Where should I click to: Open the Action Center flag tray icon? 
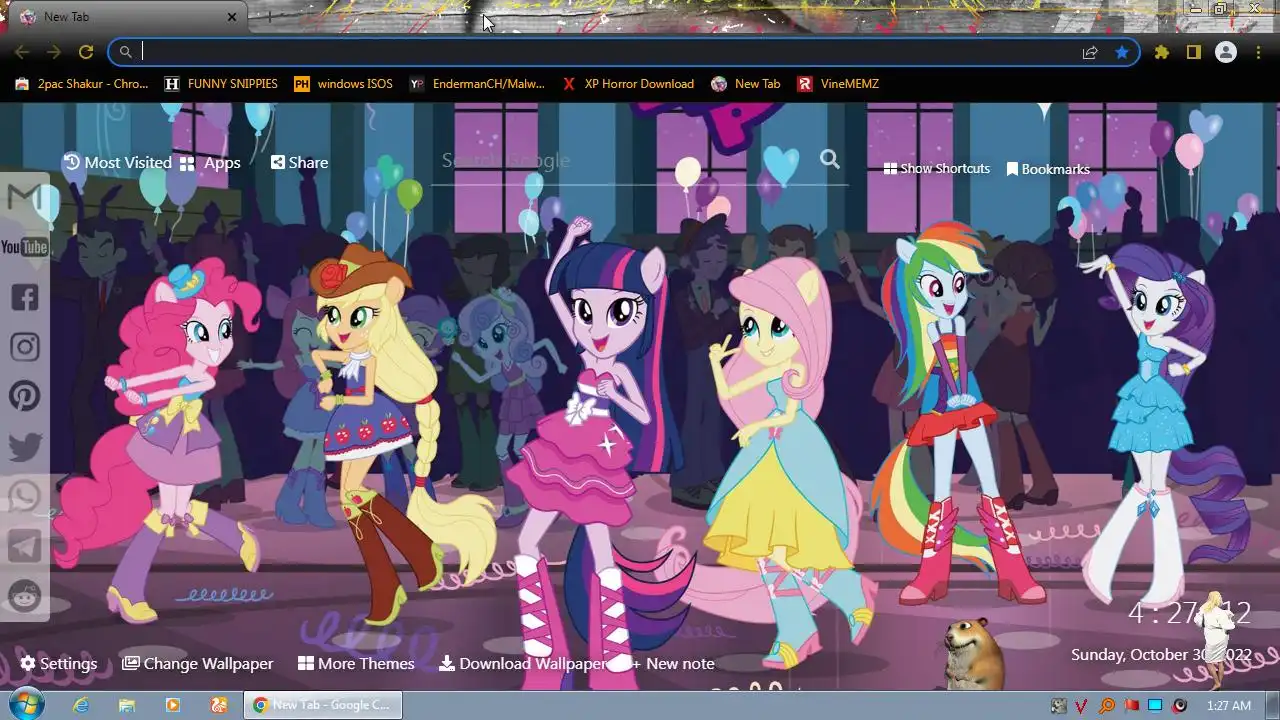[1132, 706]
